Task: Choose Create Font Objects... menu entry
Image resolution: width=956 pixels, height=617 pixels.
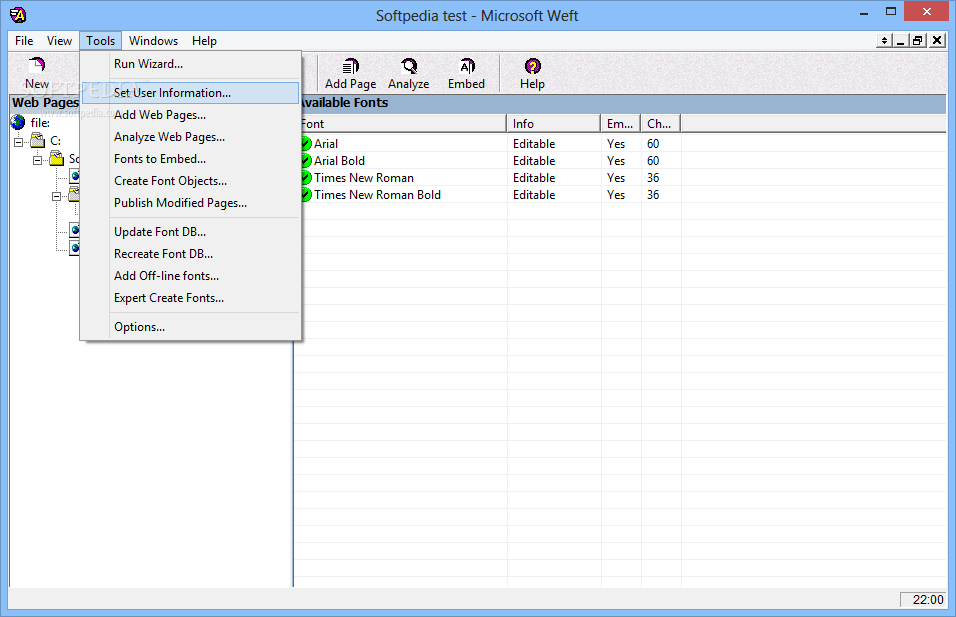Action: (x=190, y=180)
